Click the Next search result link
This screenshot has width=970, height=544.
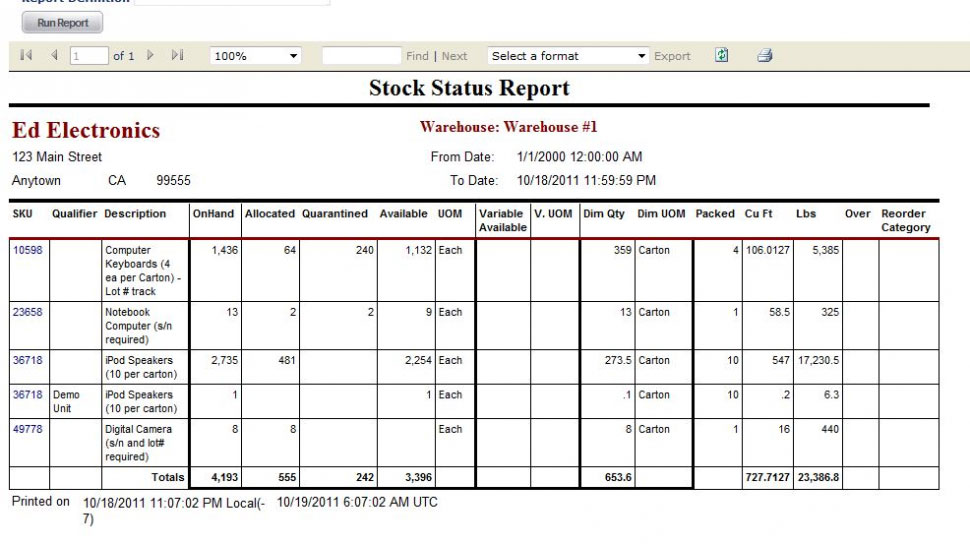(454, 57)
